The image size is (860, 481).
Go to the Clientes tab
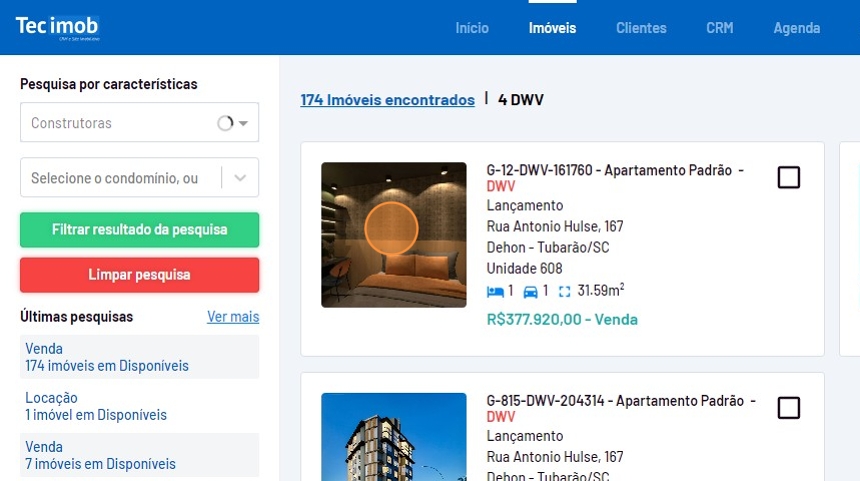click(641, 28)
